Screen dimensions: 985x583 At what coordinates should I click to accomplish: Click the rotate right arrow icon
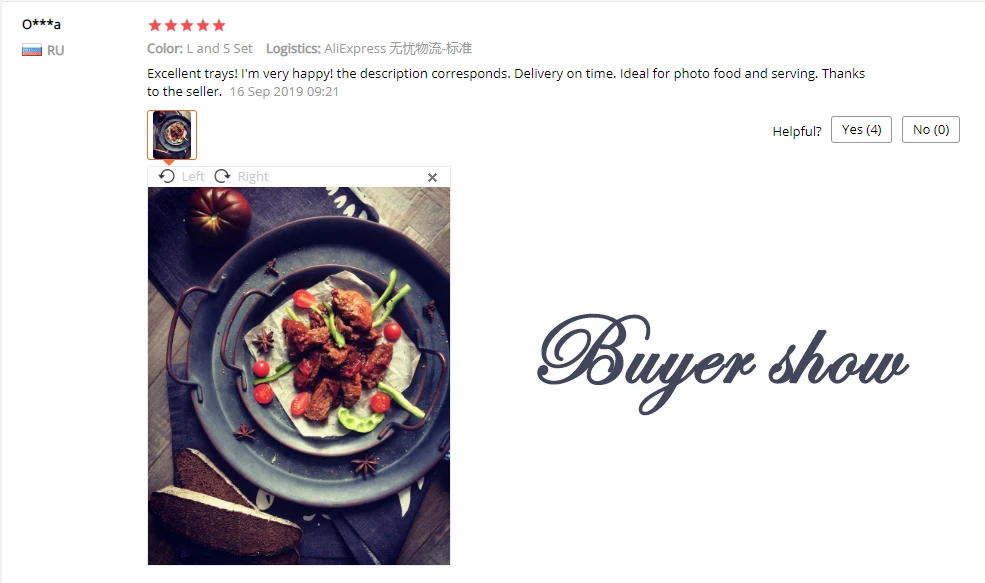(222, 177)
